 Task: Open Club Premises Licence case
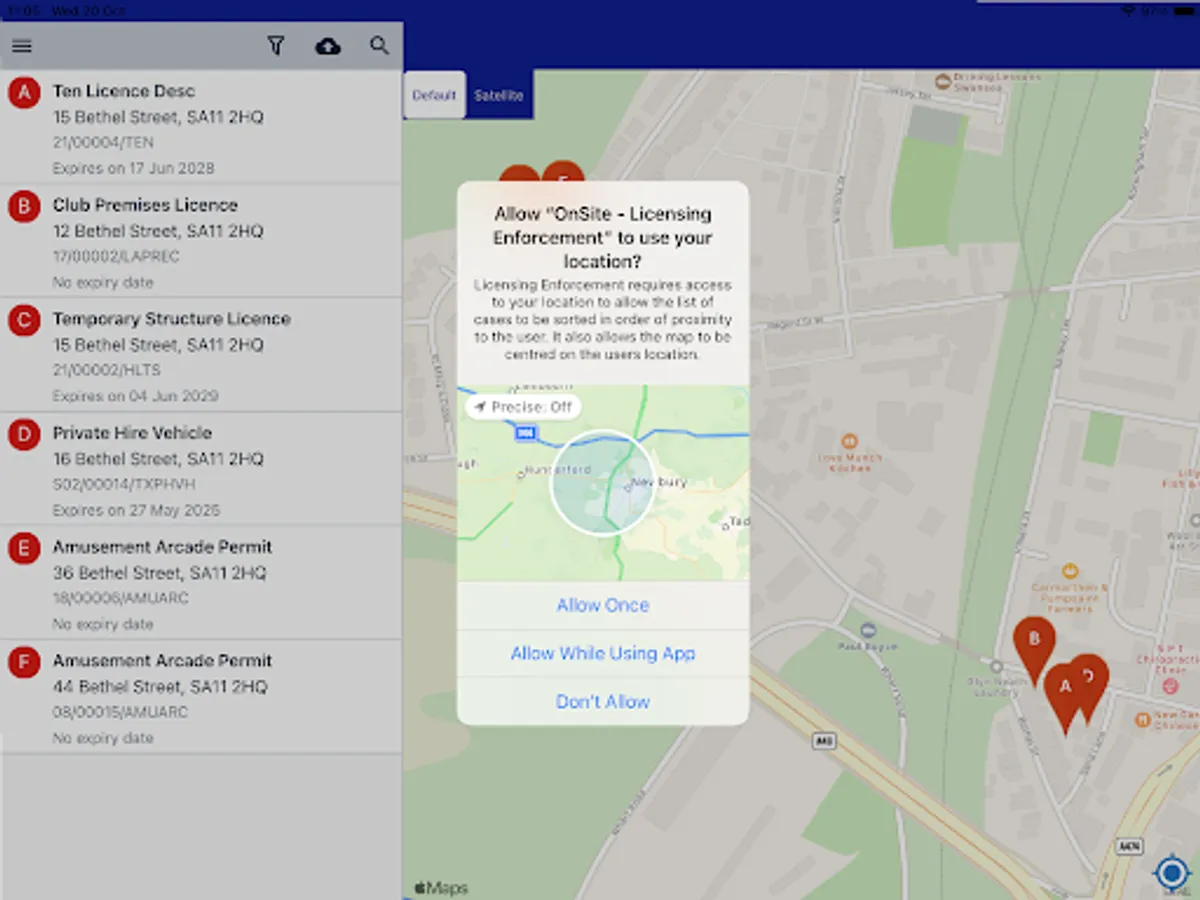tap(201, 241)
